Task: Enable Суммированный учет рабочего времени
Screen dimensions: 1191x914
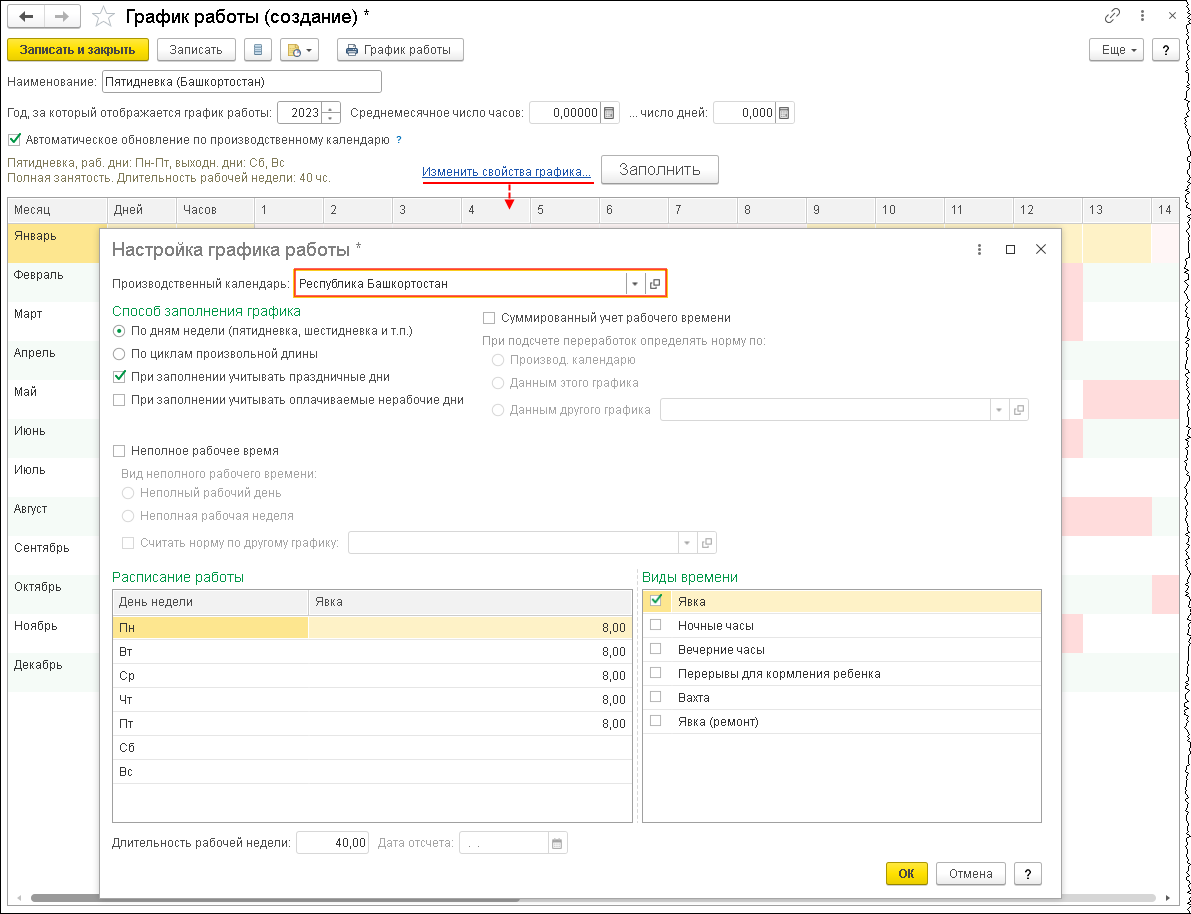Action: [489, 318]
